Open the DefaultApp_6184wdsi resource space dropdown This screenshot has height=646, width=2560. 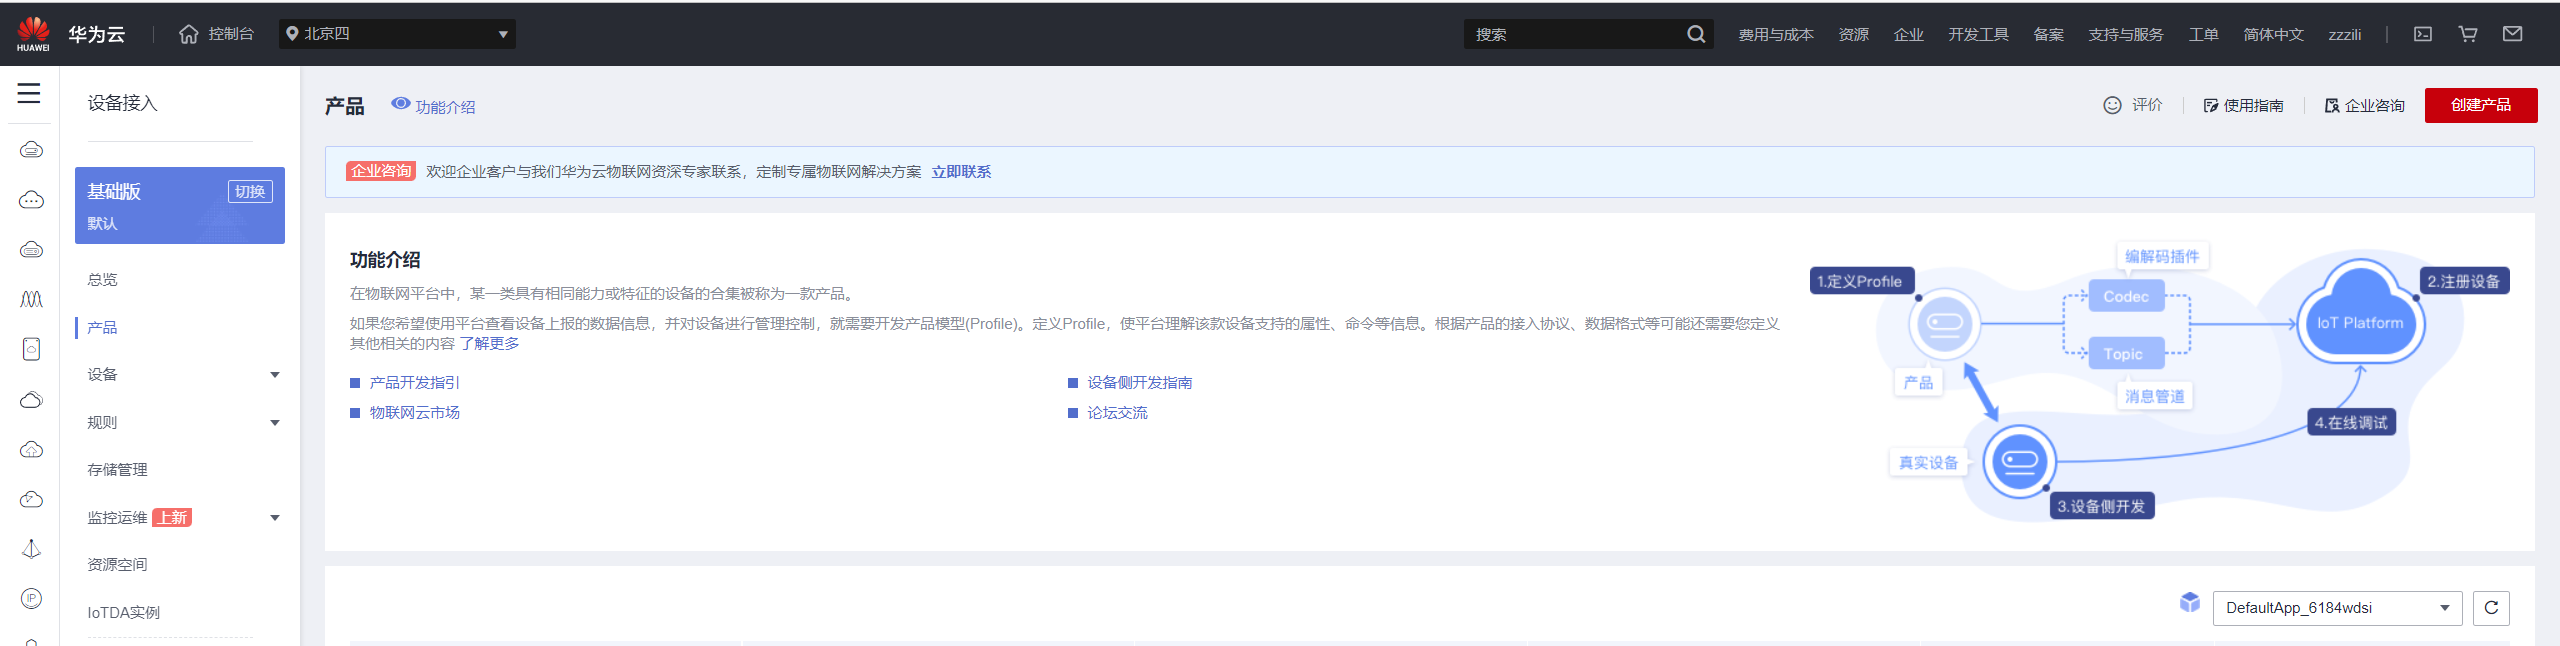pyautogui.click(x=2337, y=608)
